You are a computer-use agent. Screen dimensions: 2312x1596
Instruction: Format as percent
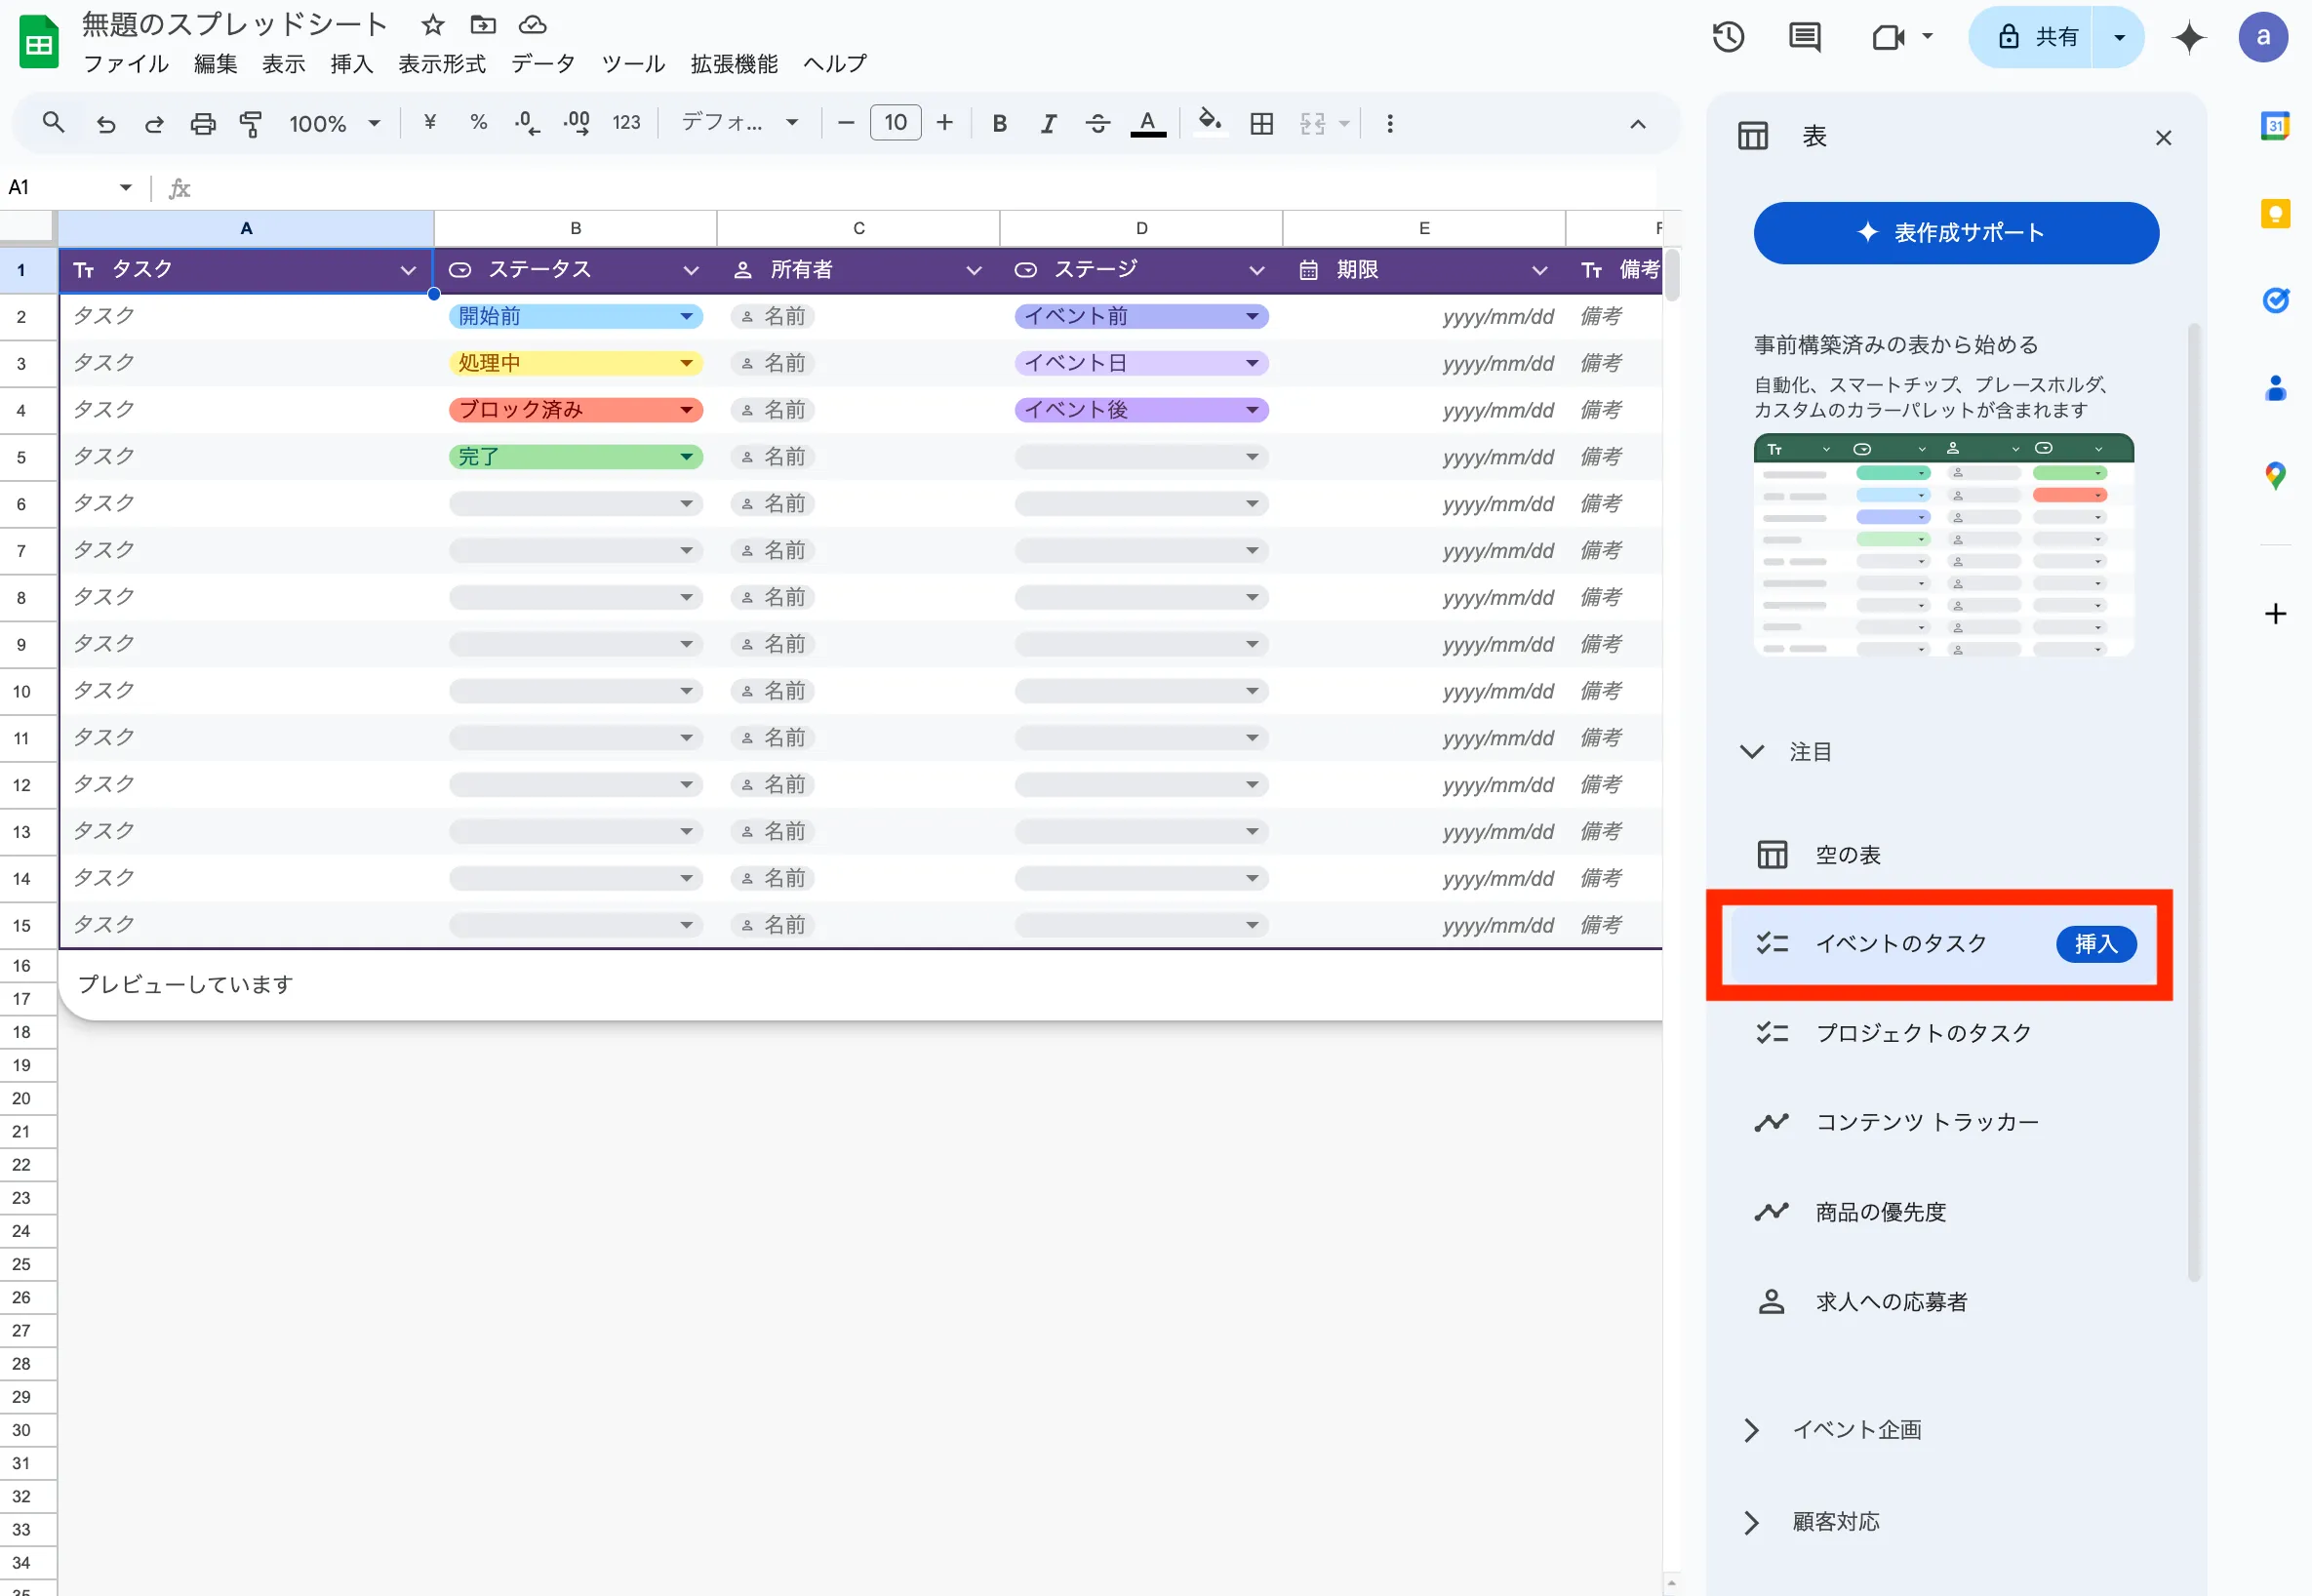click(x=479, y=122)
